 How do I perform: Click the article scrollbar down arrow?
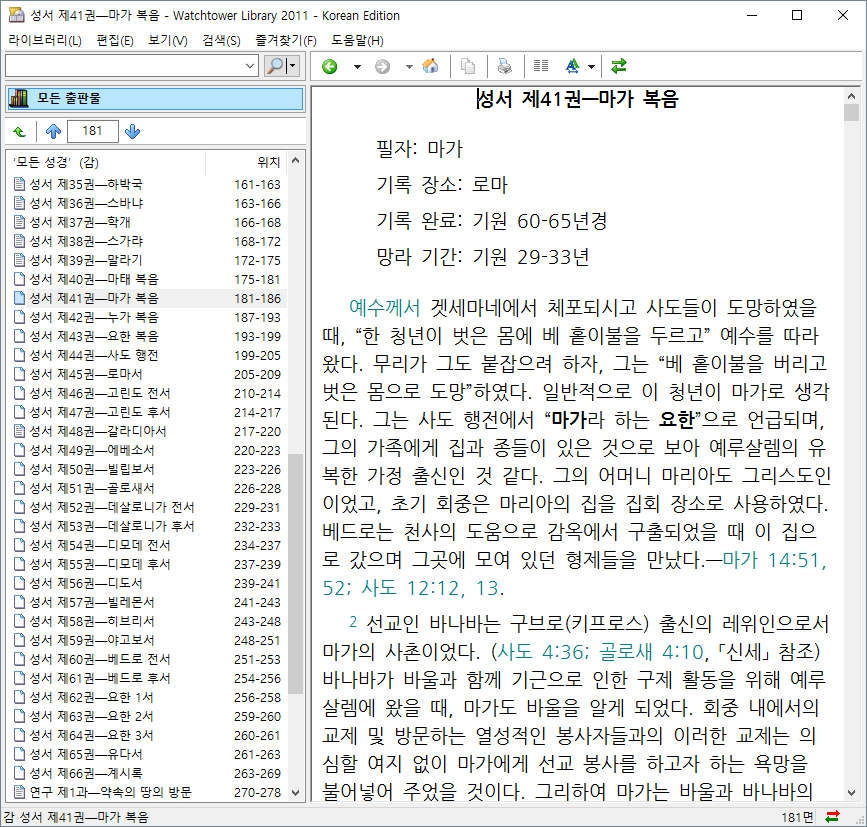coord(852,793)
